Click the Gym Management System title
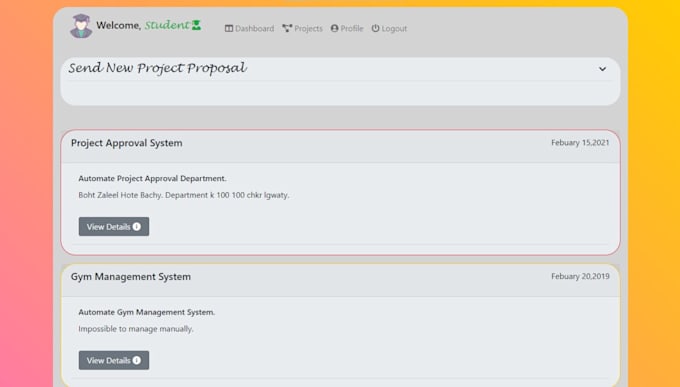This screenshot has width=680, height=387. click(x=131, y=277)
